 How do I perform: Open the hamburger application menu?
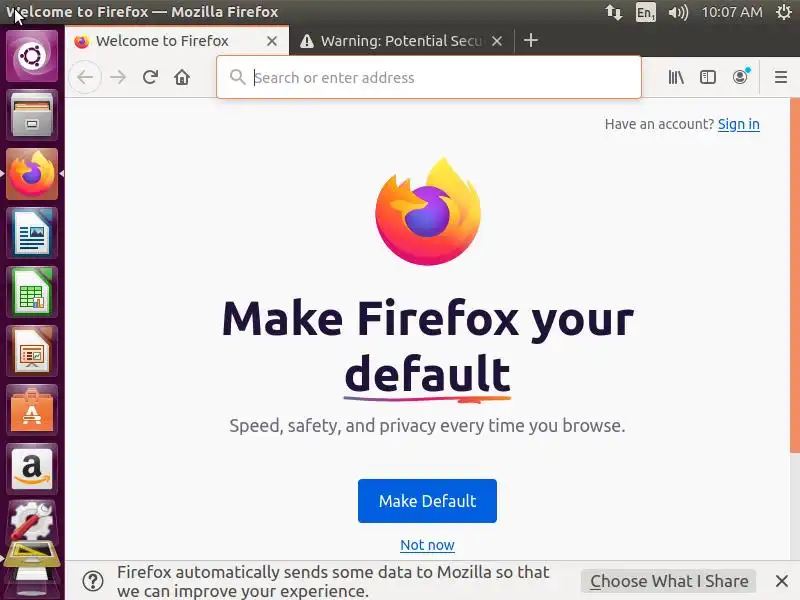click(x=781, y=78)
